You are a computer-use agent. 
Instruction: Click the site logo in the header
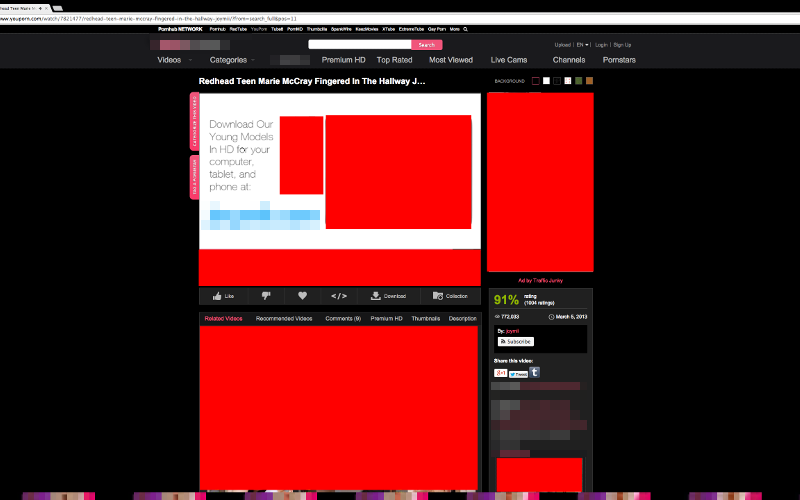pos(190,45)
